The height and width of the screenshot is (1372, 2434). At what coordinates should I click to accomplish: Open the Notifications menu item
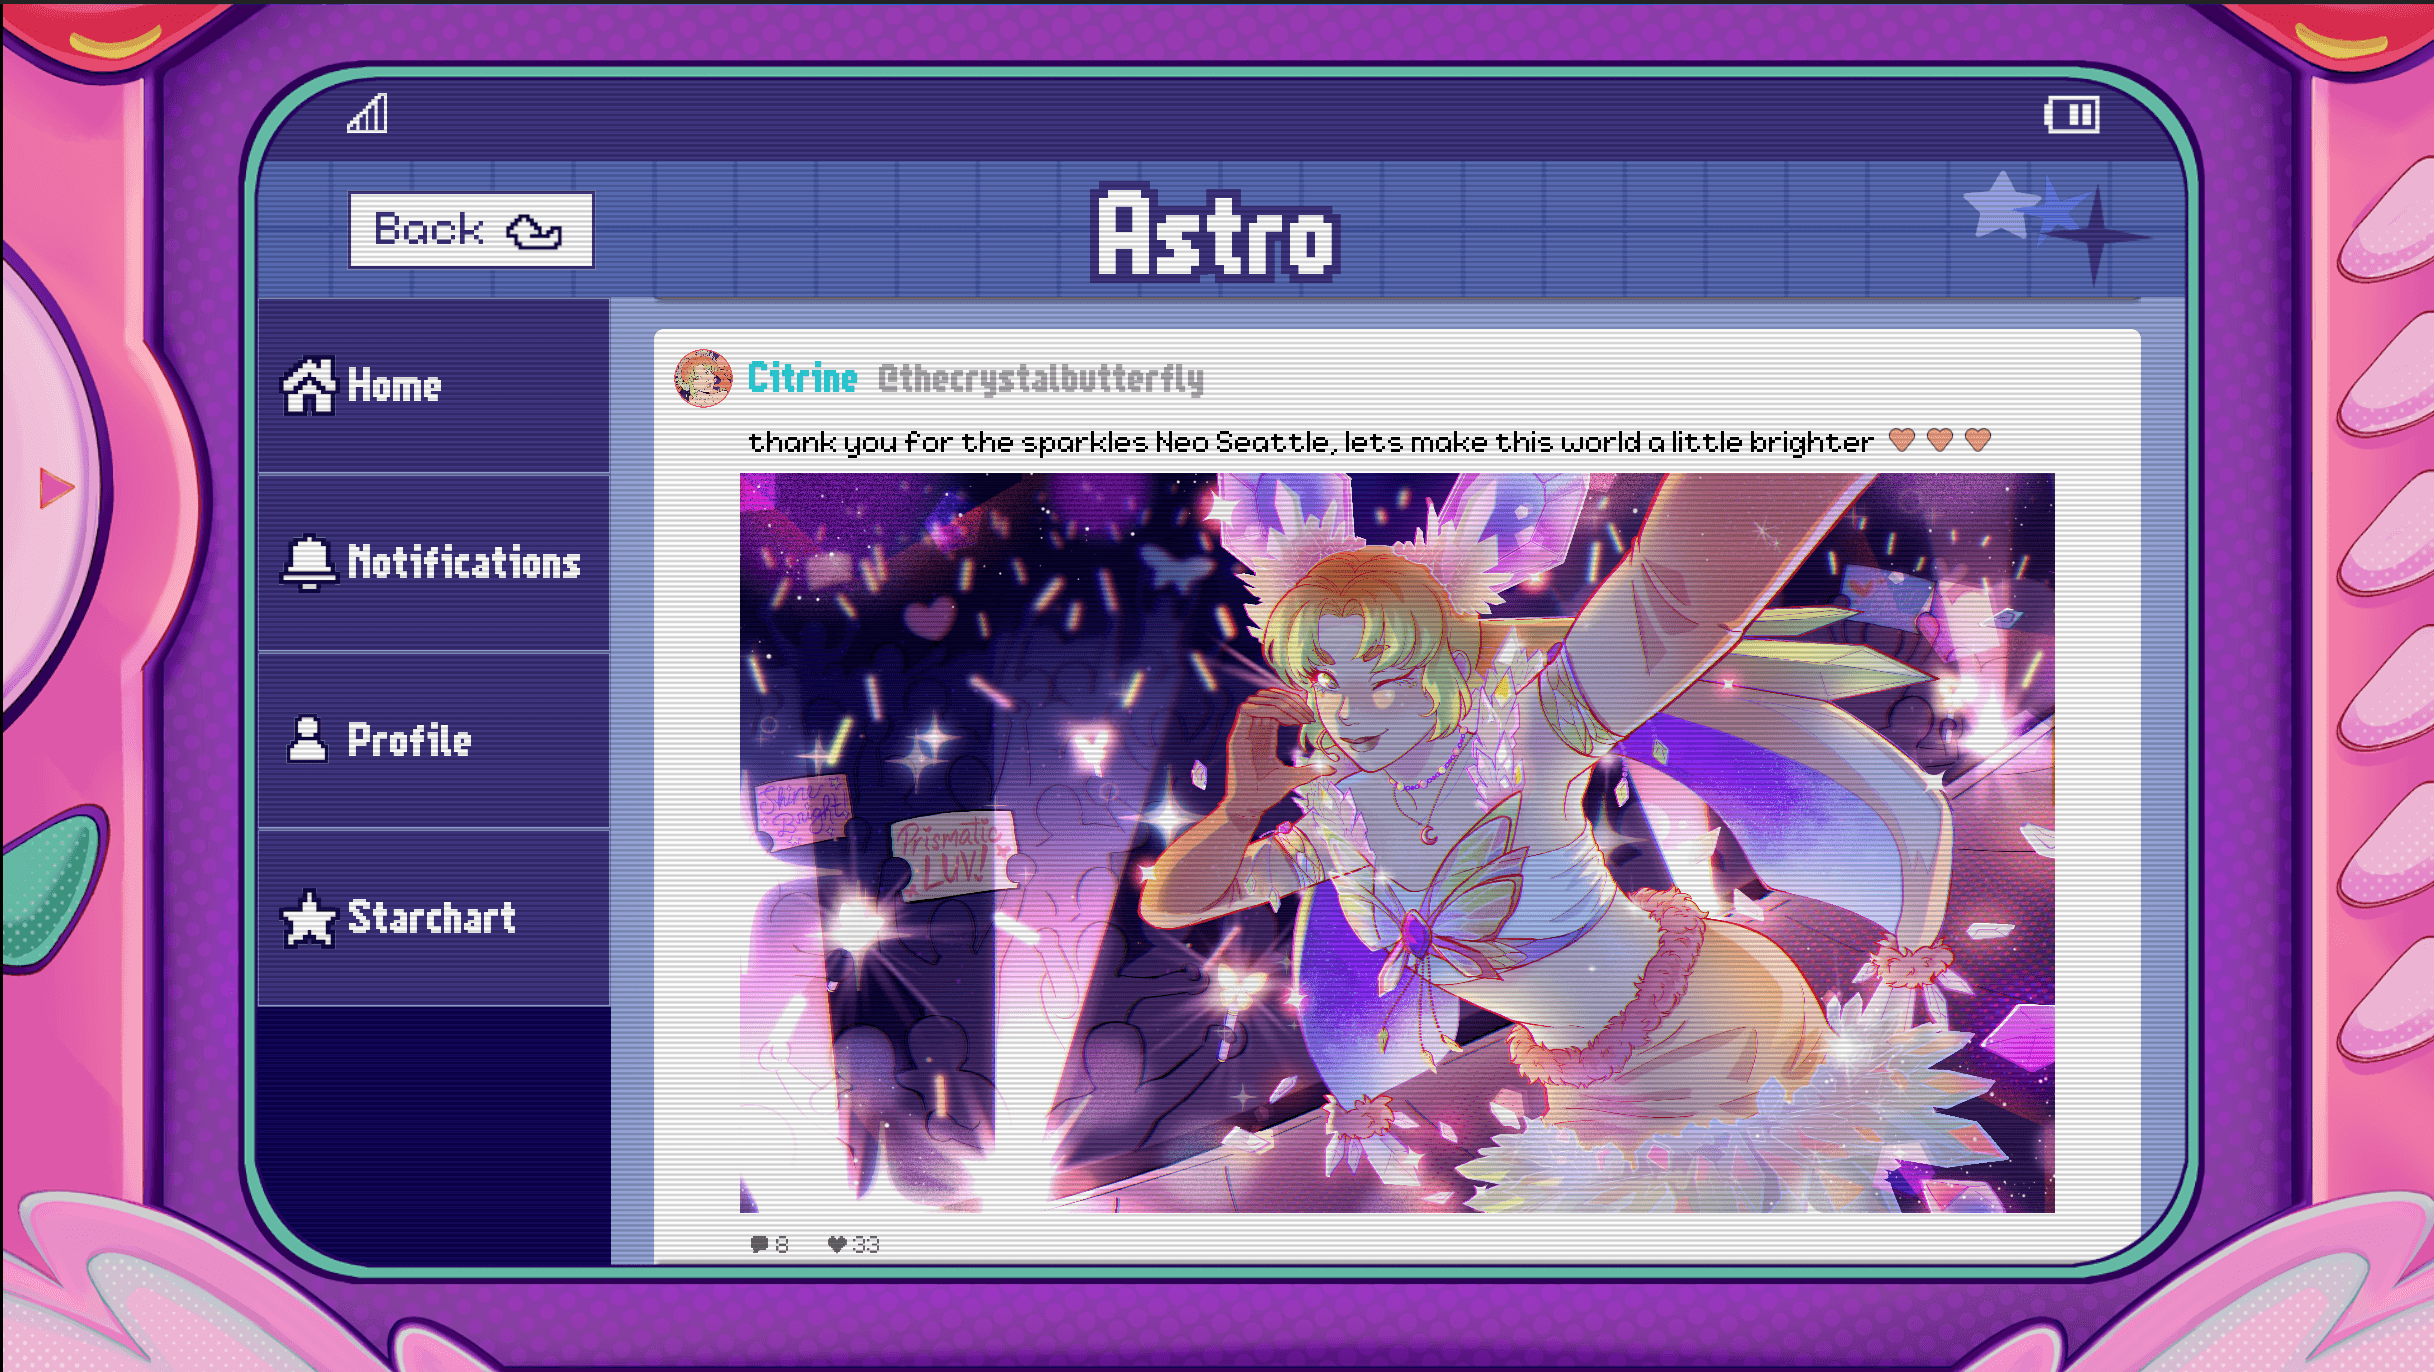[434, 563]
